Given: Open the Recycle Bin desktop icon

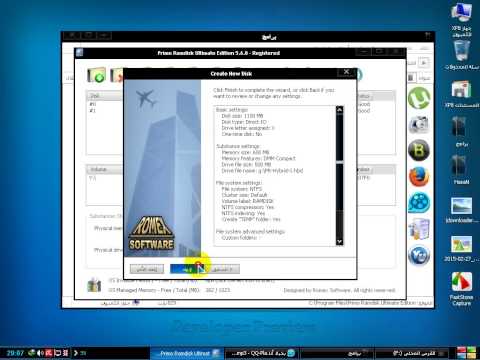Looking at the screenshot, I should (462, 55).
